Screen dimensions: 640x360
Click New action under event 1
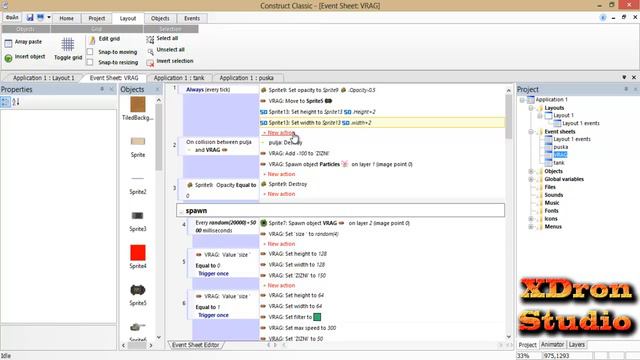[x=279, y=133]
